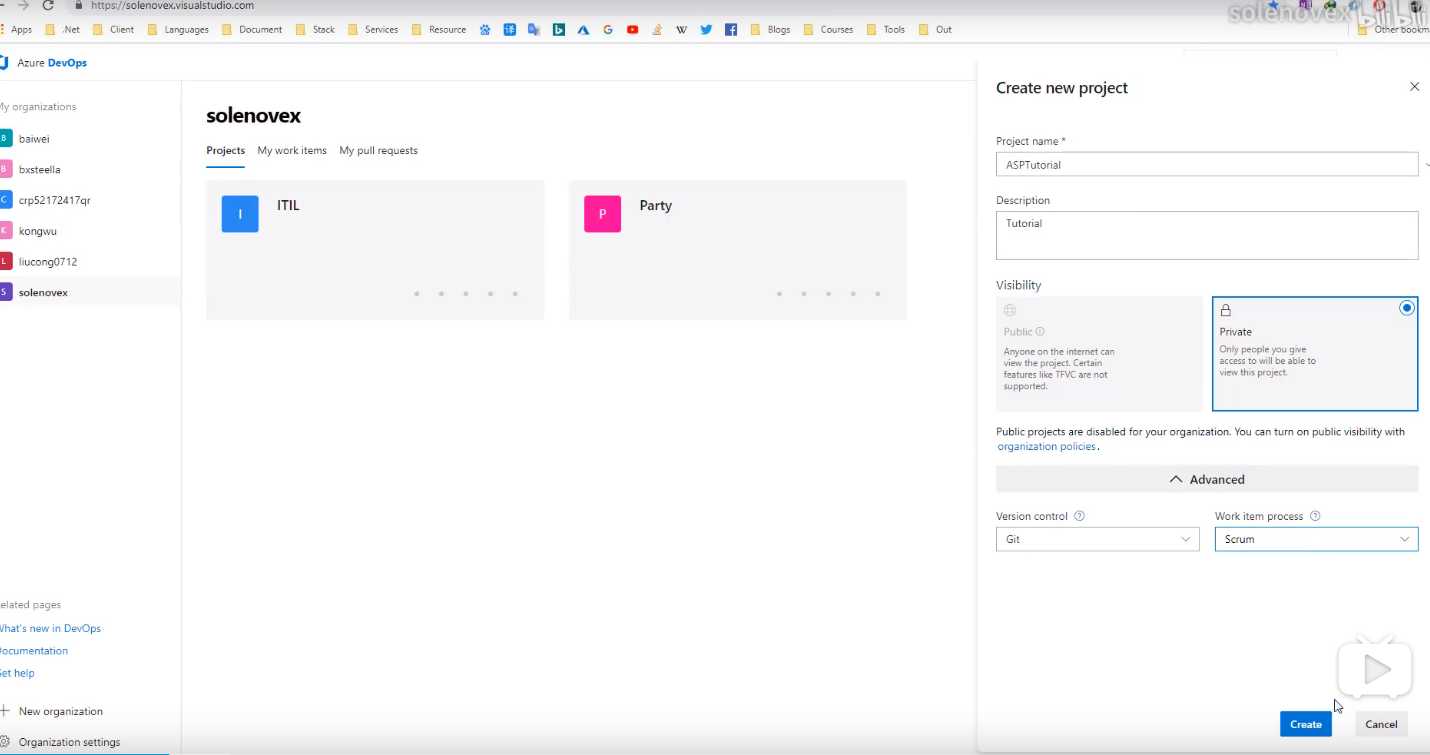Click the Description text area
The width and height of the screenshot is (1430, 755).
click(x=1207, y=235)
